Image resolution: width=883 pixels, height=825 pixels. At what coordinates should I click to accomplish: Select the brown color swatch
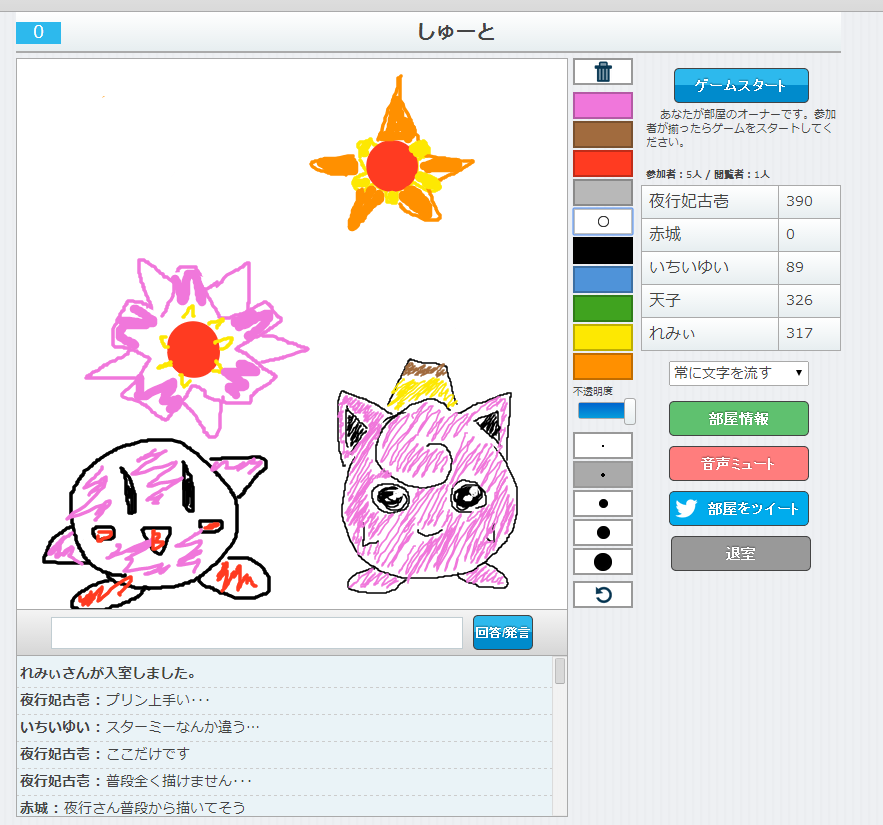(603, 135)
